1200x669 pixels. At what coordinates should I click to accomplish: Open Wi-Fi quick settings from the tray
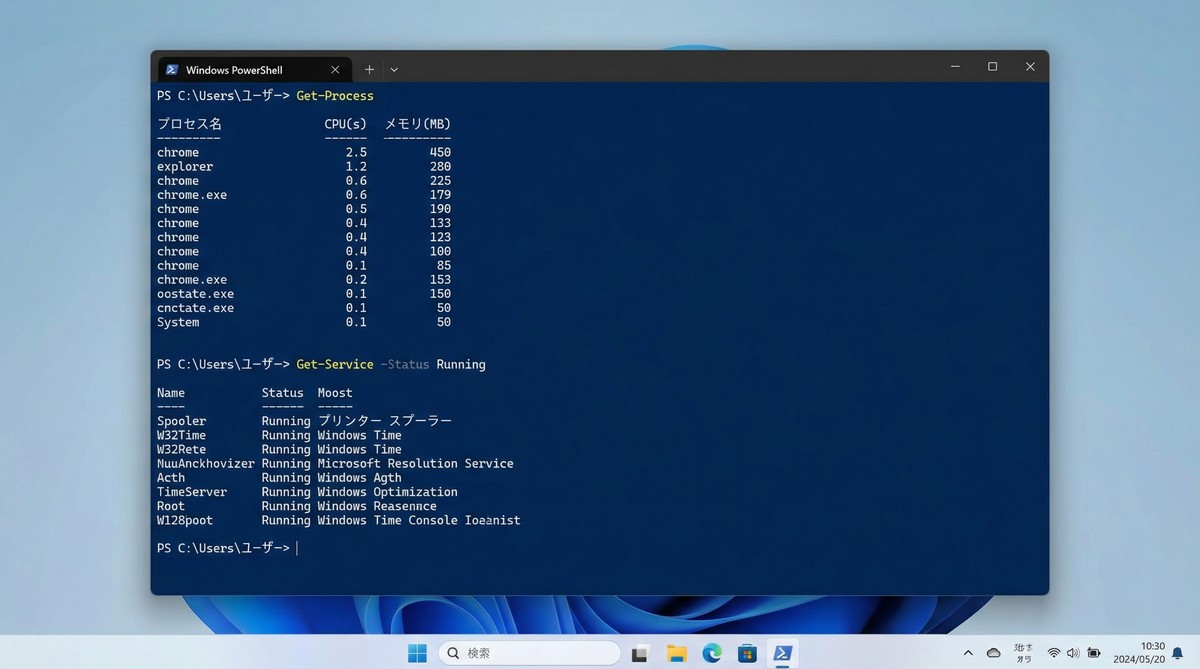(x=1053, y=653)
